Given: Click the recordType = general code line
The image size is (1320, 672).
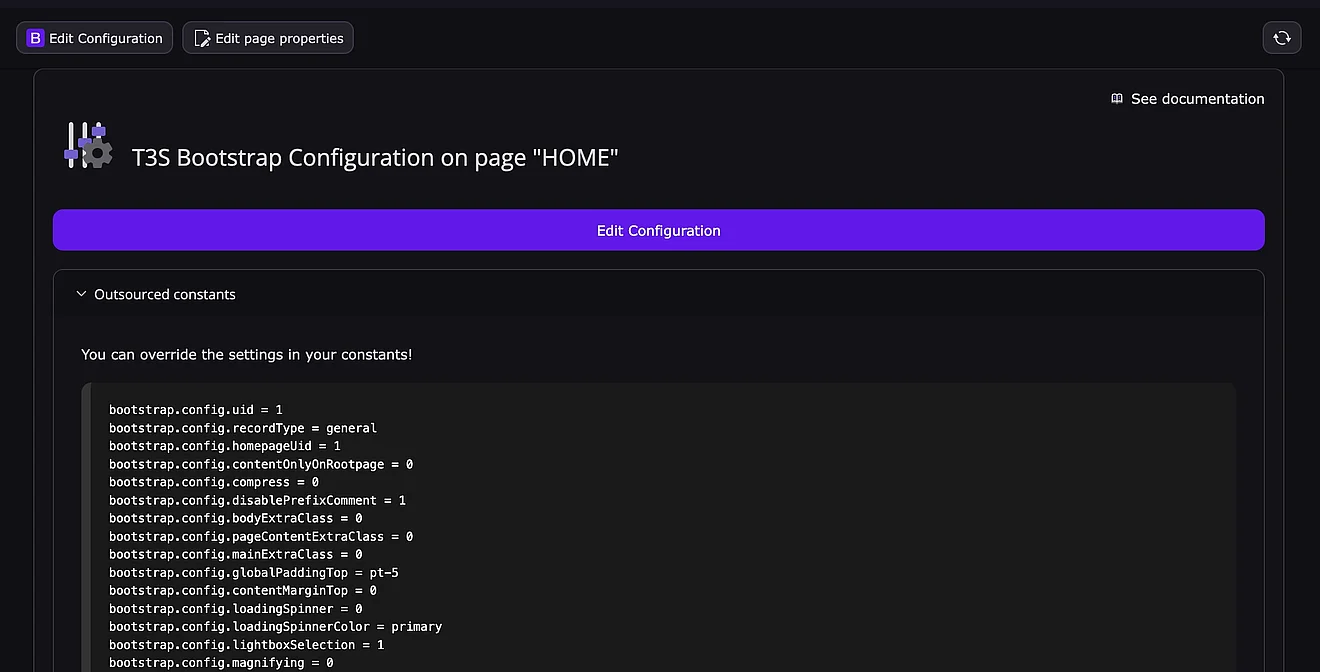Looking at the screenshot, I should [x=243, y=428].
